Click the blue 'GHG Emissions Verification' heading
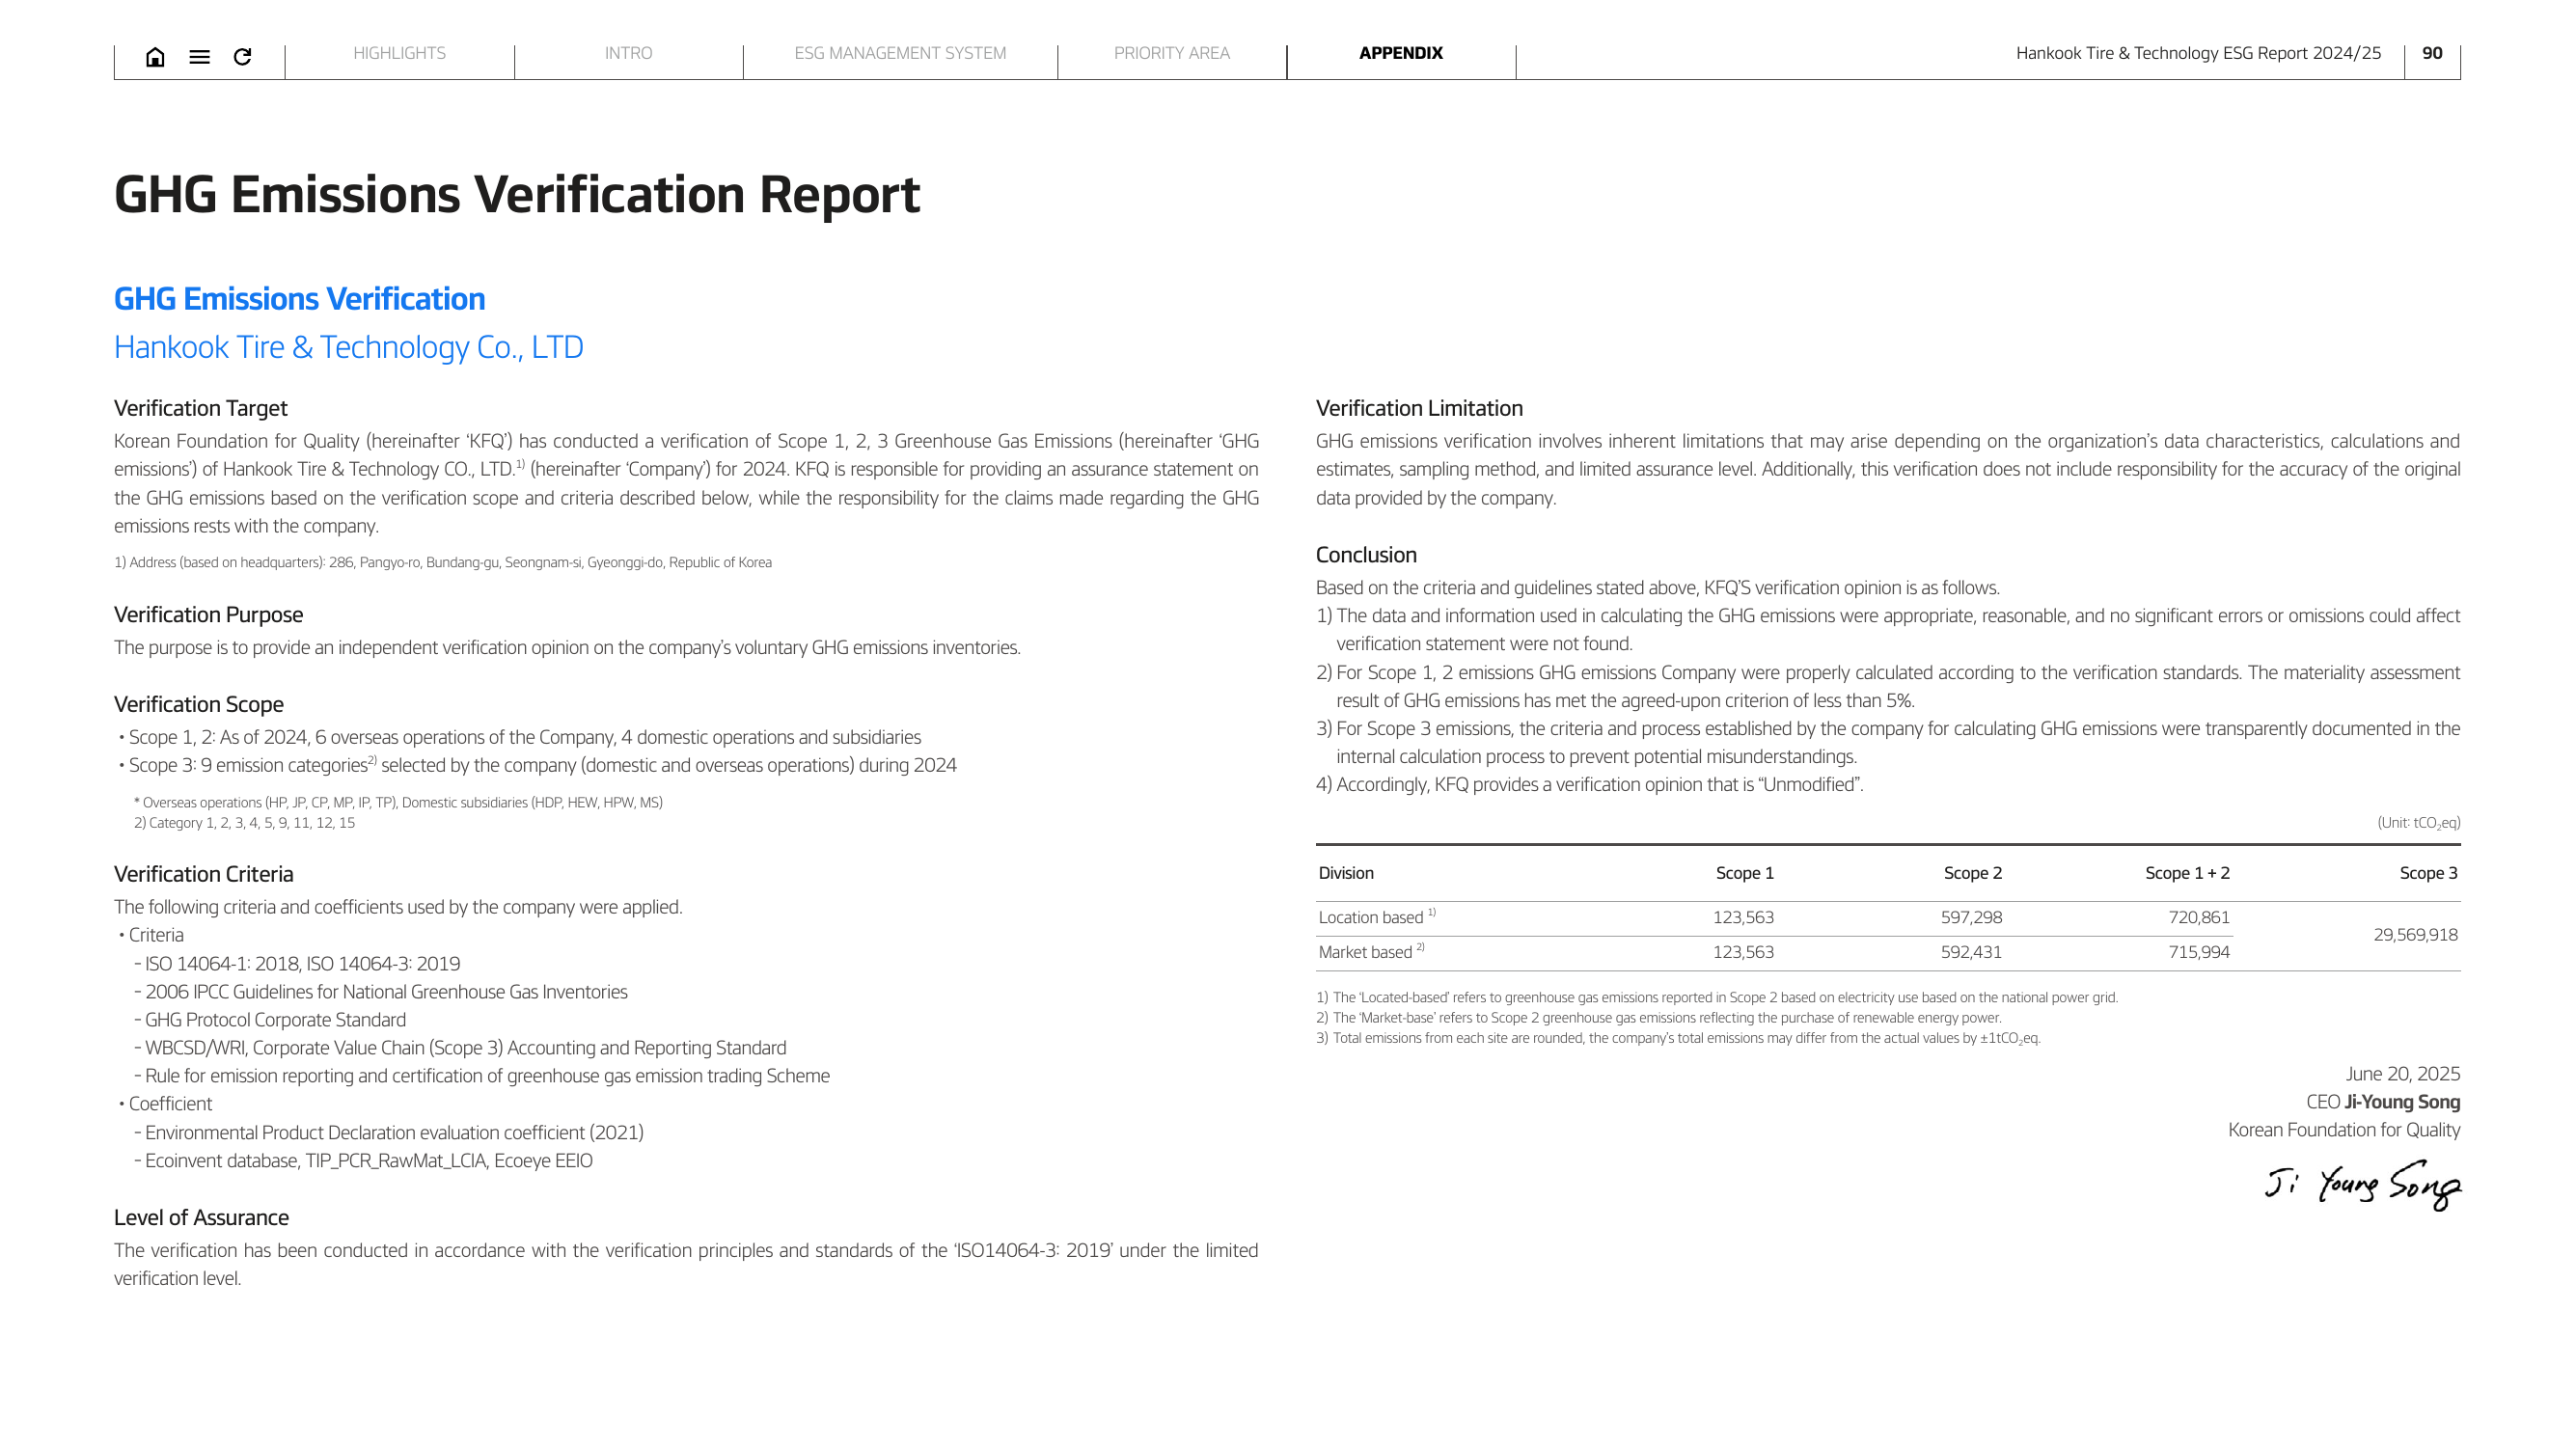 299,298
